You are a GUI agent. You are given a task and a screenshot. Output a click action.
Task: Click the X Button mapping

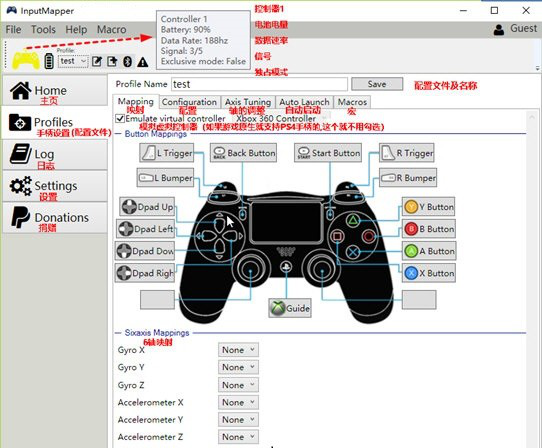pos(429,273)
